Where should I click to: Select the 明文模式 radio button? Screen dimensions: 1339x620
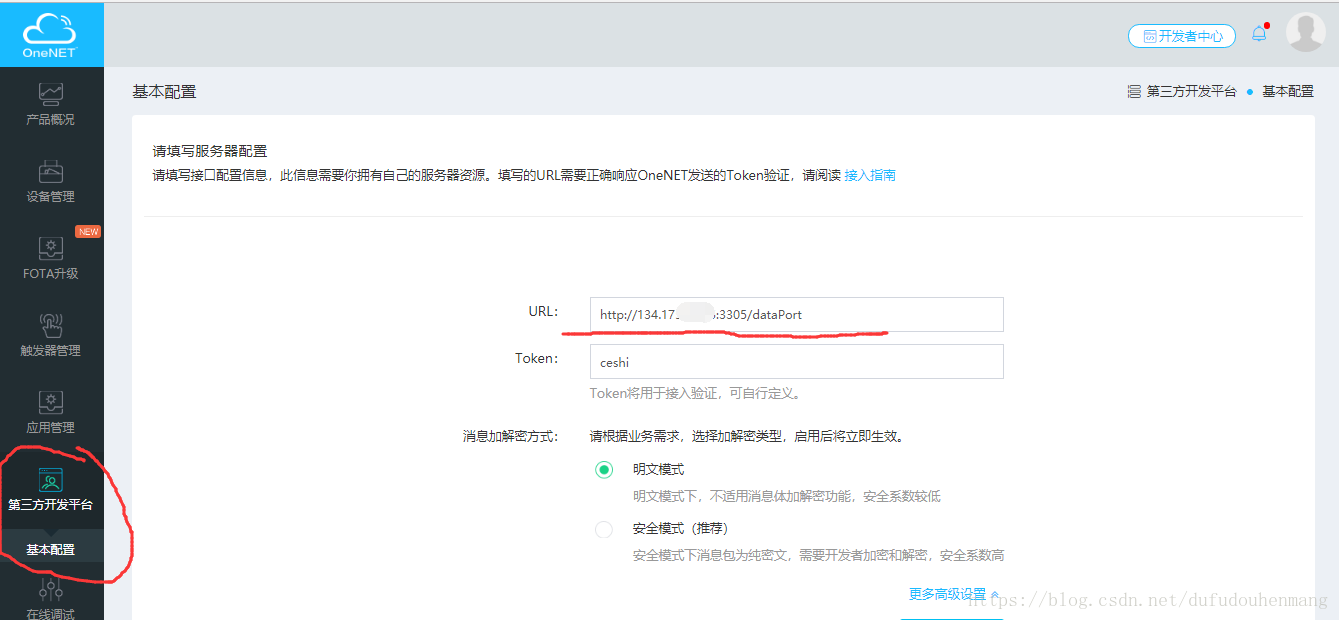(604, 469)
